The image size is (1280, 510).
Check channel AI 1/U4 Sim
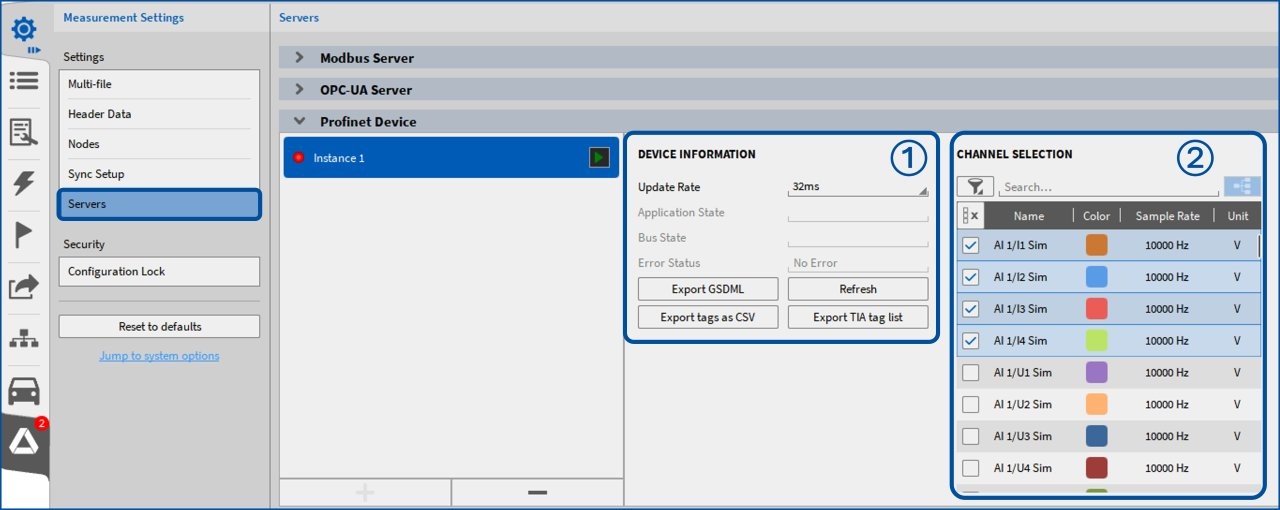[x=970, y=468]
